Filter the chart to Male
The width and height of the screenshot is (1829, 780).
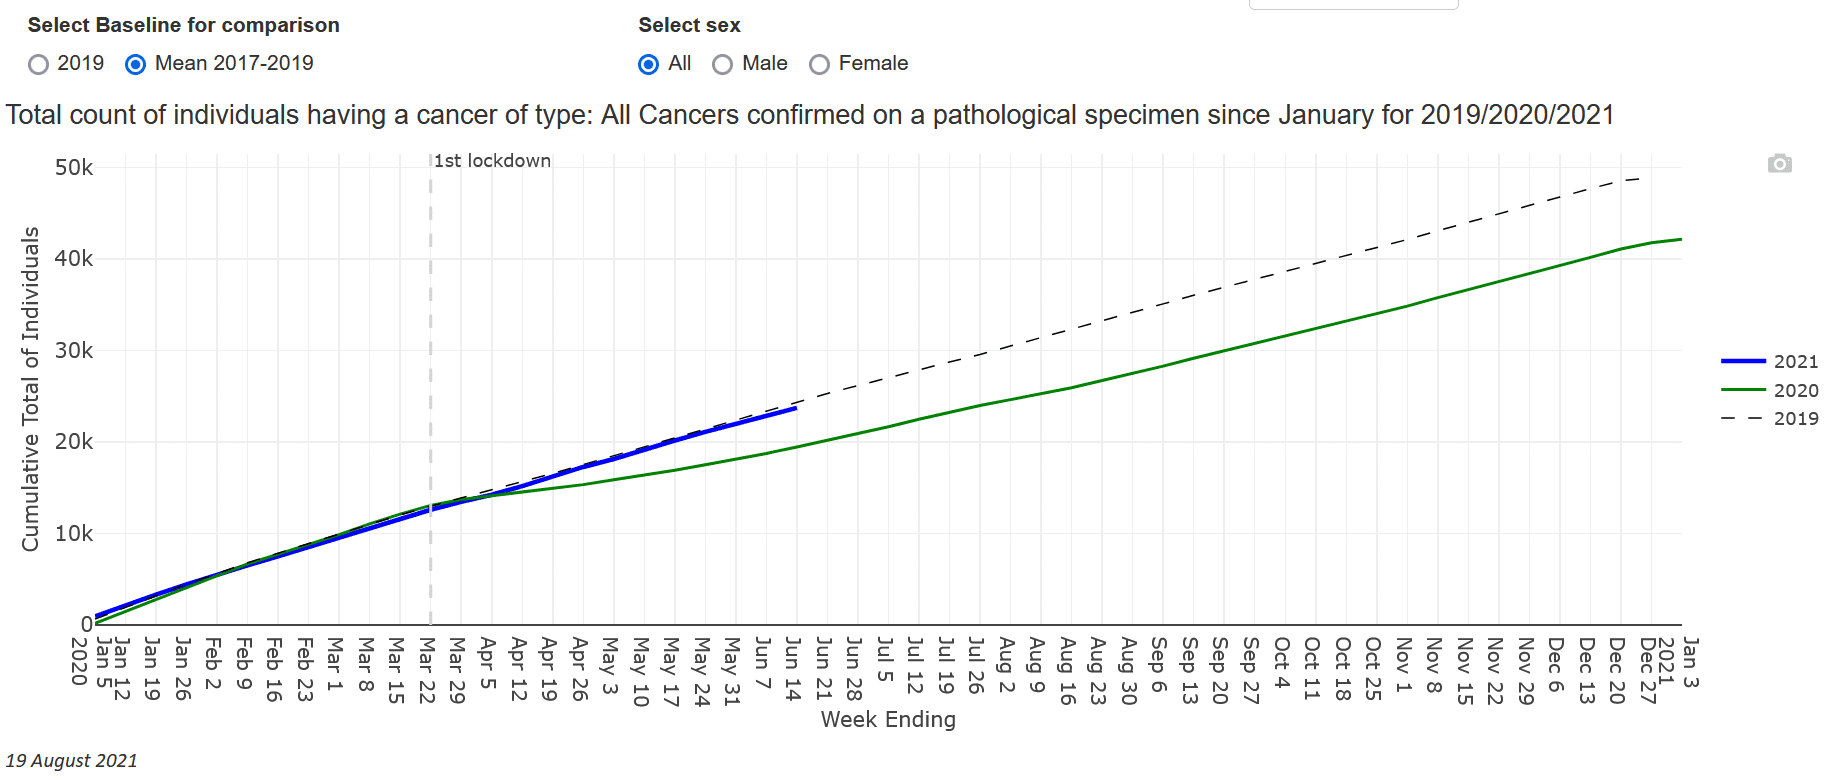pyautogui.click(x=722, y=65)
